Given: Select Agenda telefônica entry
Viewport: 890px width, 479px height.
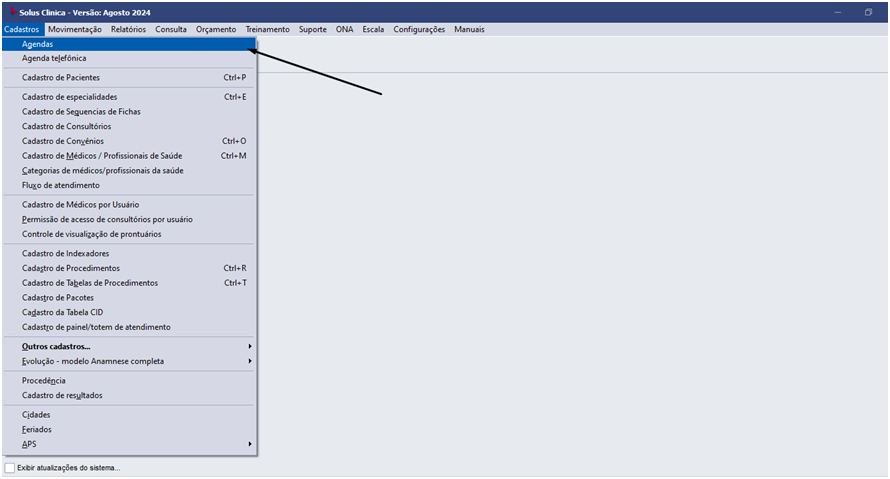Looking at the screenshot, I should 129,58.
